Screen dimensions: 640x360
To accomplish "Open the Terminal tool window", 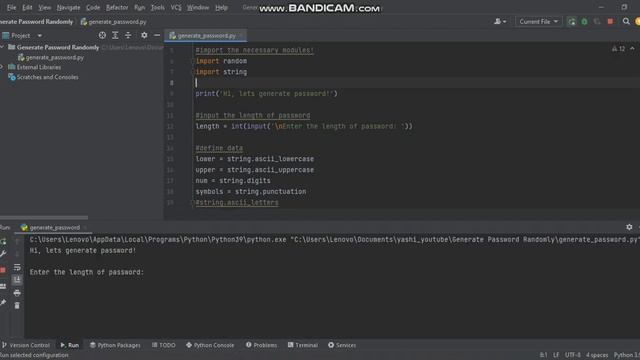I will (x=302, y=345).
